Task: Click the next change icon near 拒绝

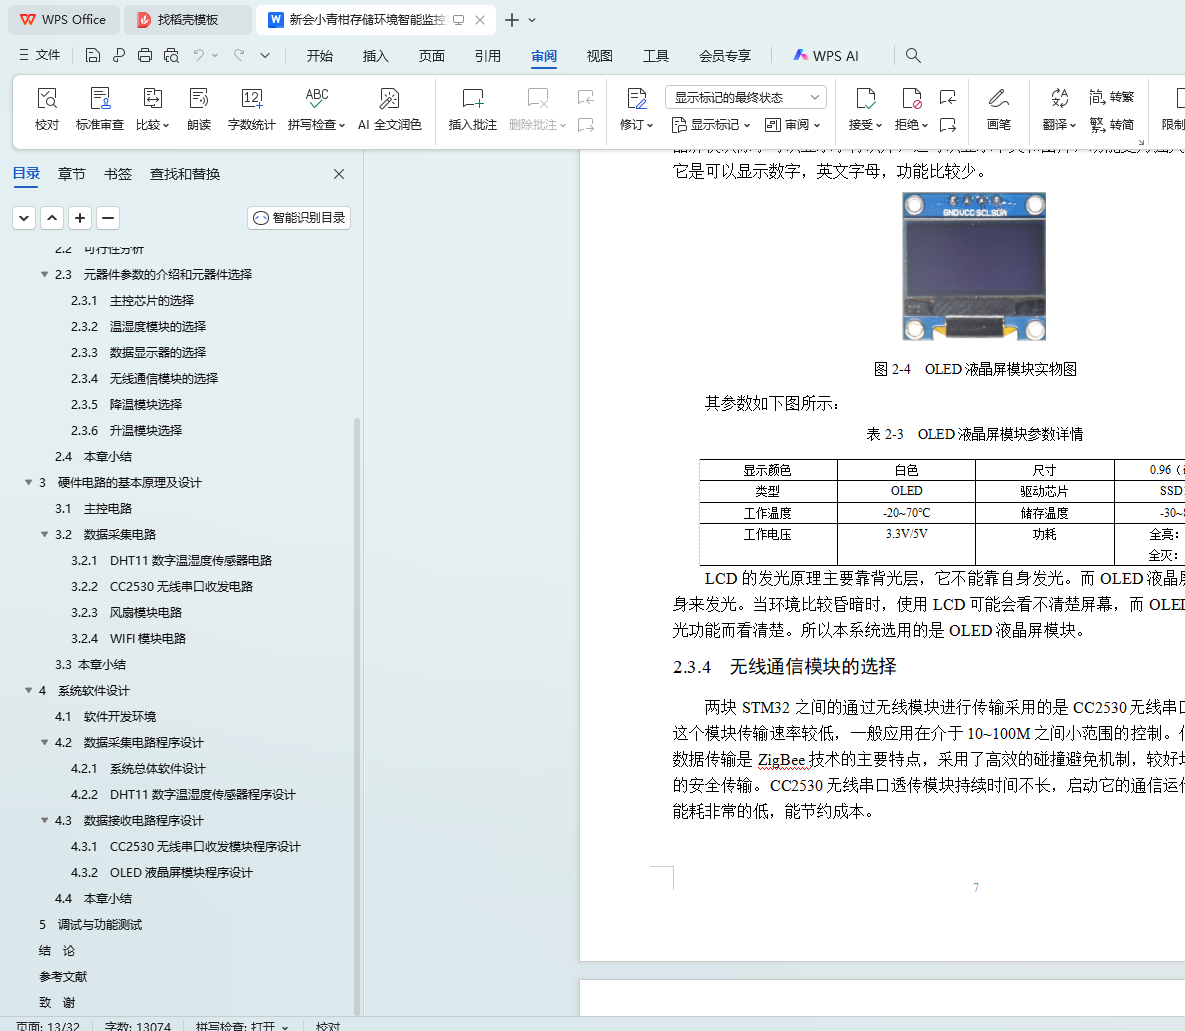Action: 948,125
